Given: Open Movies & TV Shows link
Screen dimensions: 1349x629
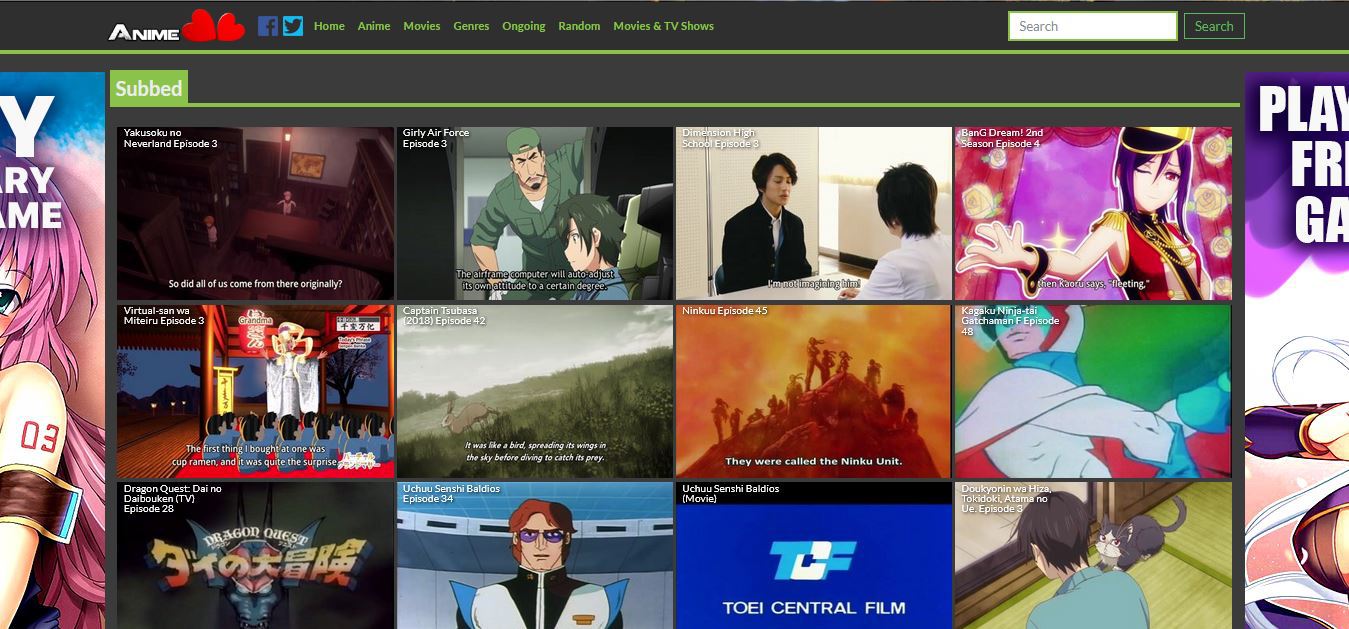Looking at the screenshot, I should coord(664,26).
